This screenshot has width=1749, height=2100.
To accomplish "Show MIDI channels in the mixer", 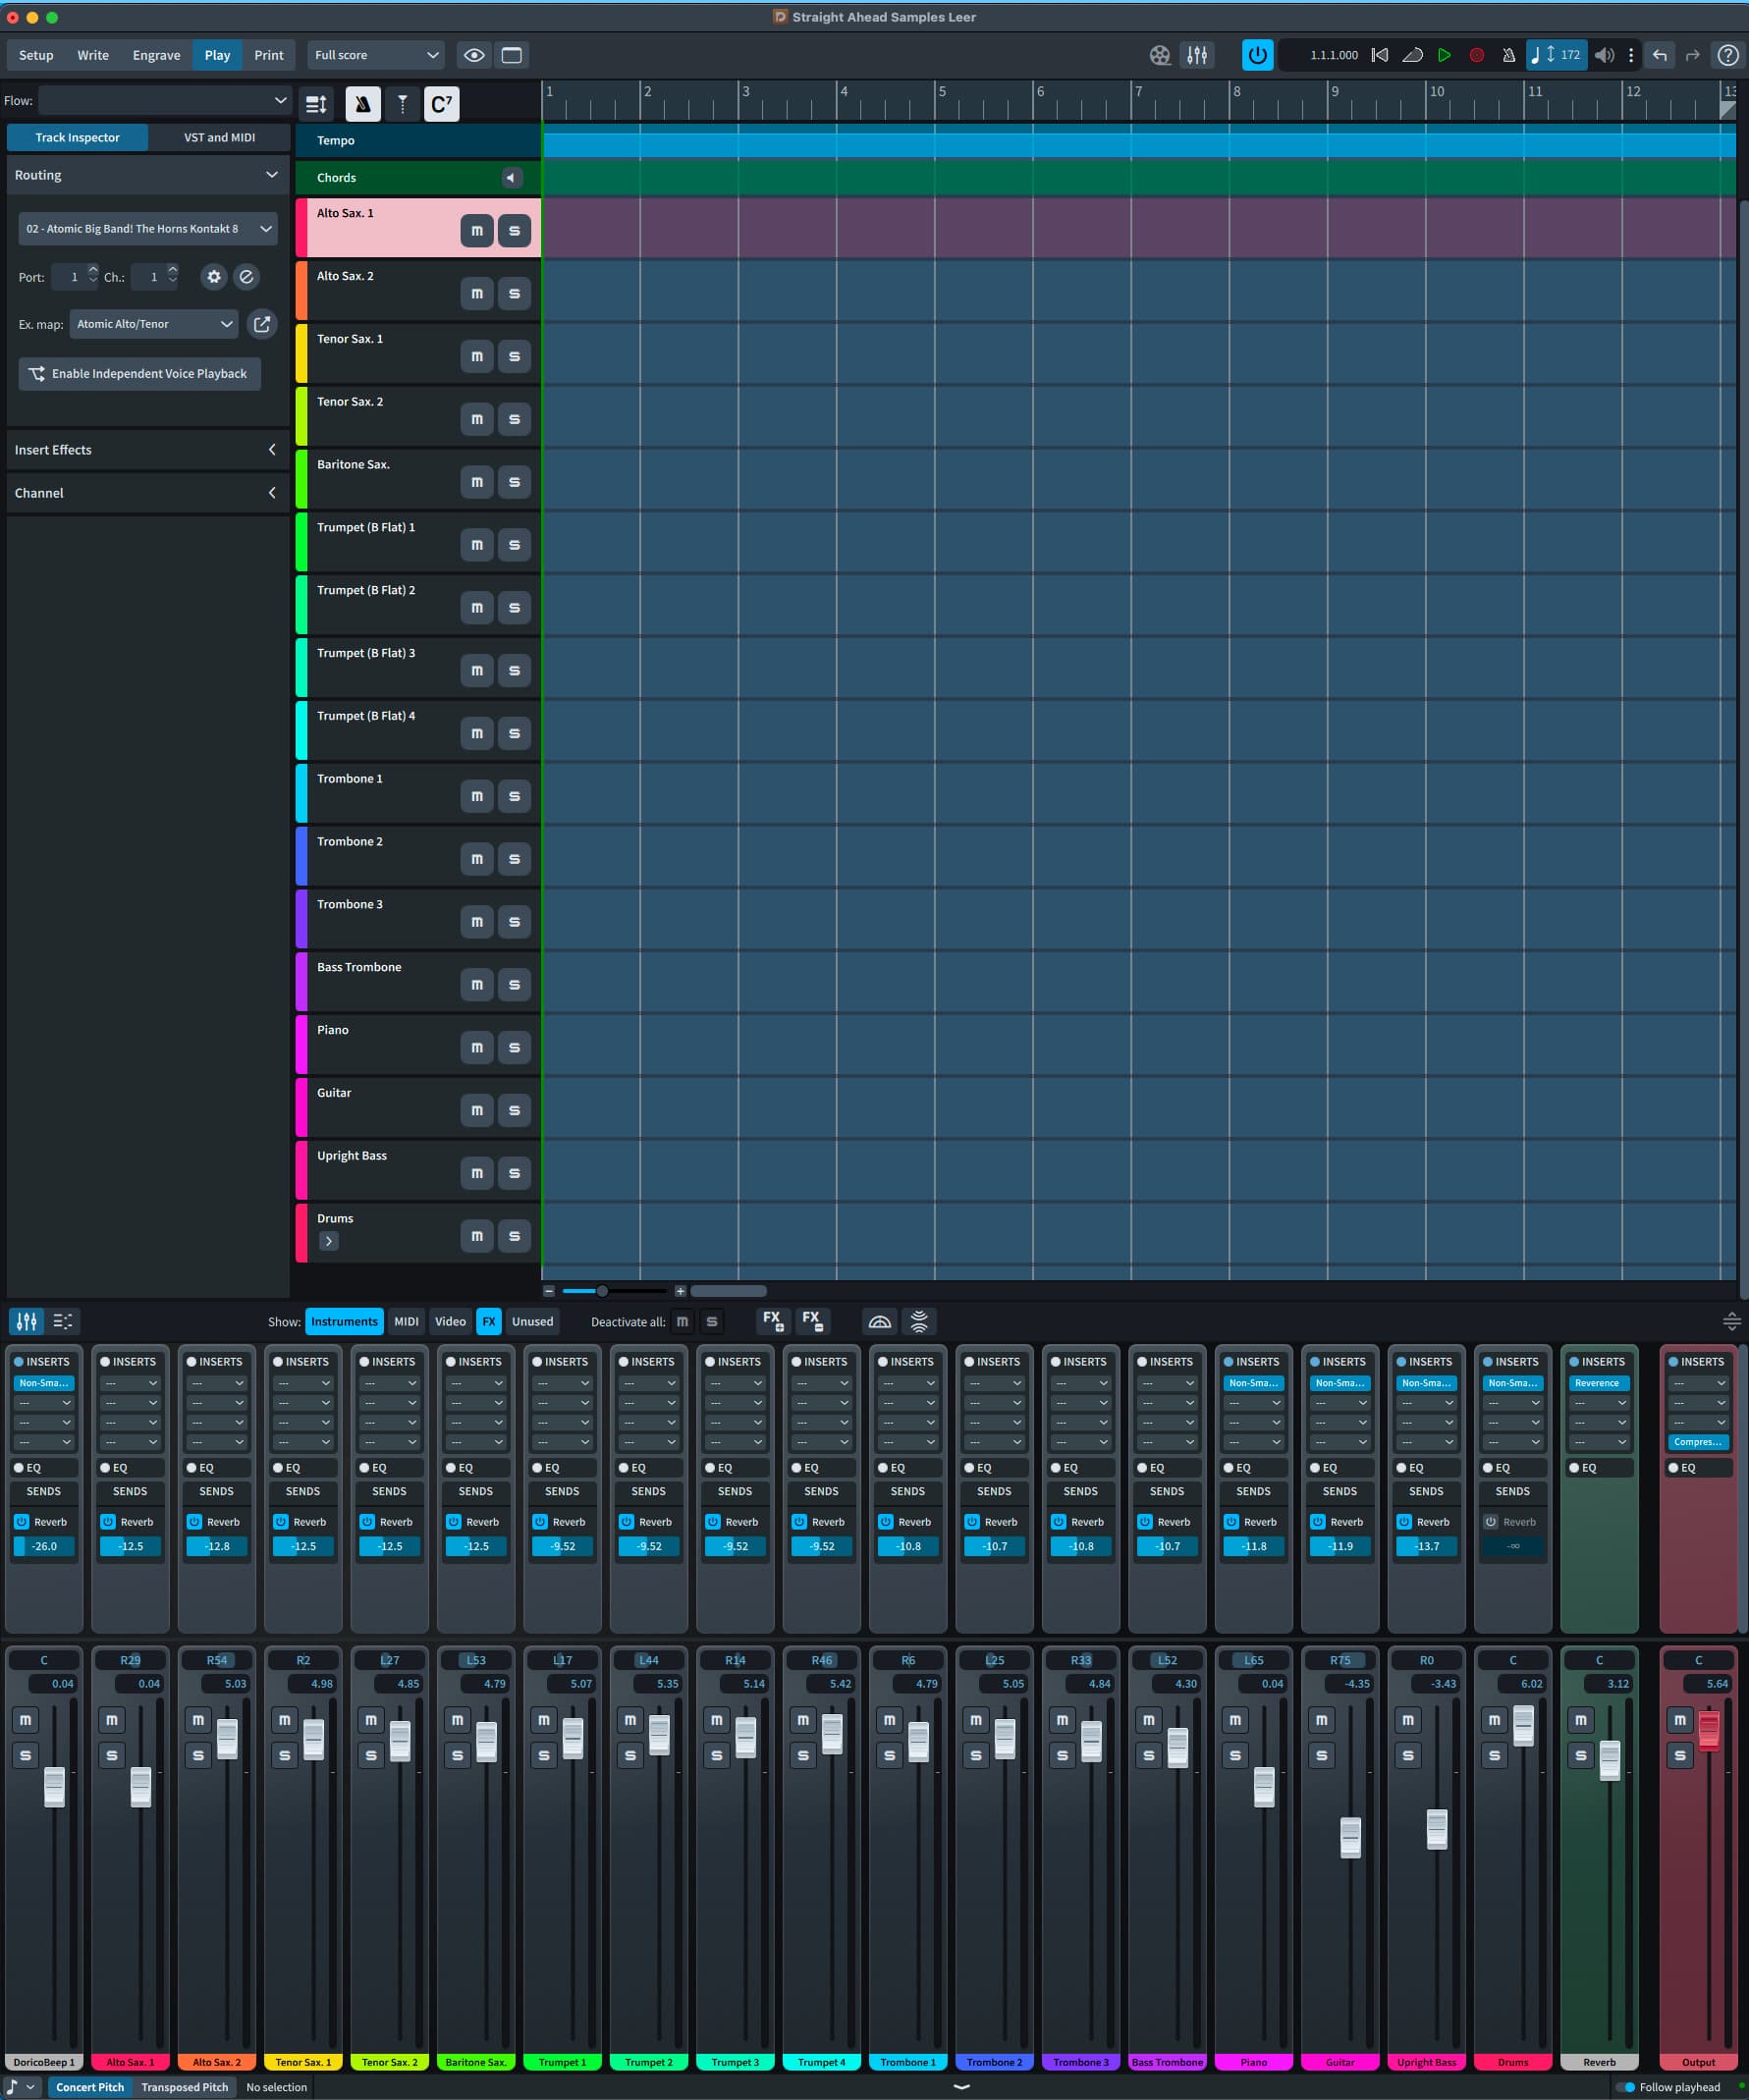I will point(406,1321).
